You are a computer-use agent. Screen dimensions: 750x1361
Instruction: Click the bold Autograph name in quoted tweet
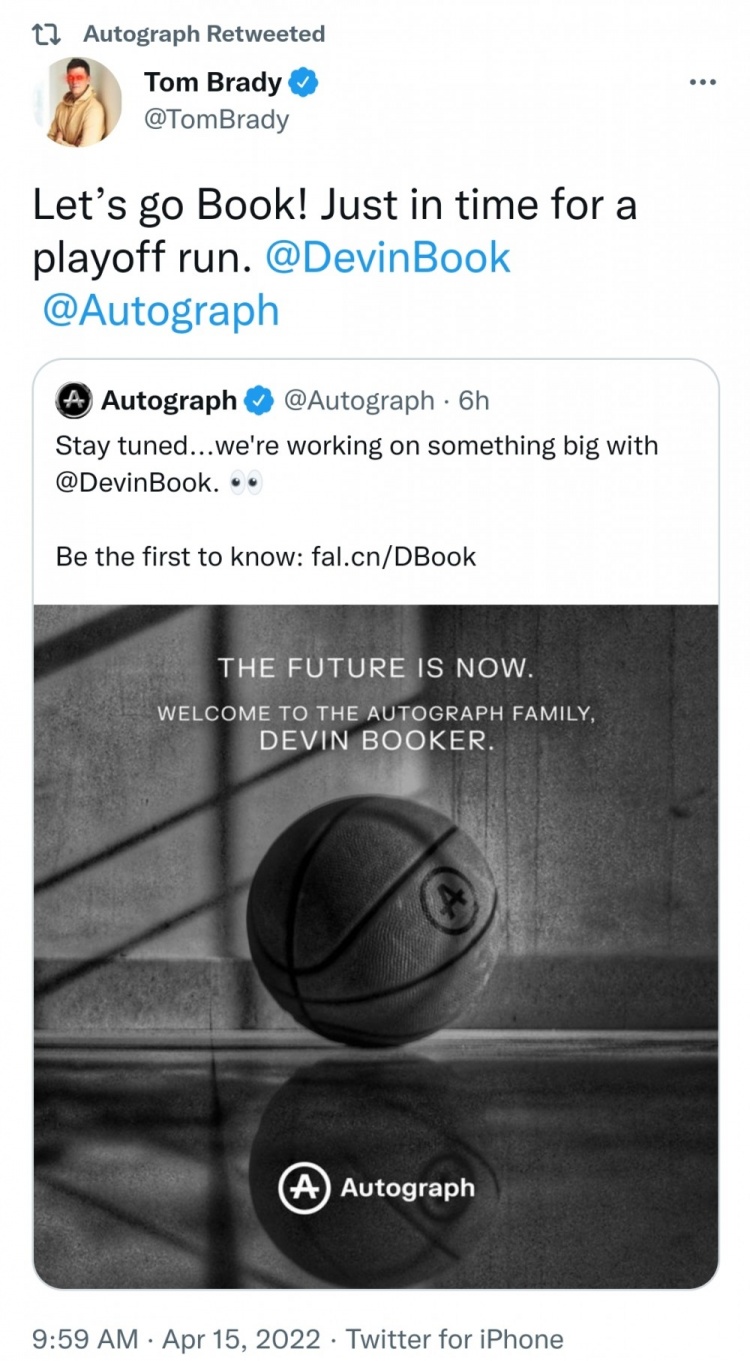[169, 401]
